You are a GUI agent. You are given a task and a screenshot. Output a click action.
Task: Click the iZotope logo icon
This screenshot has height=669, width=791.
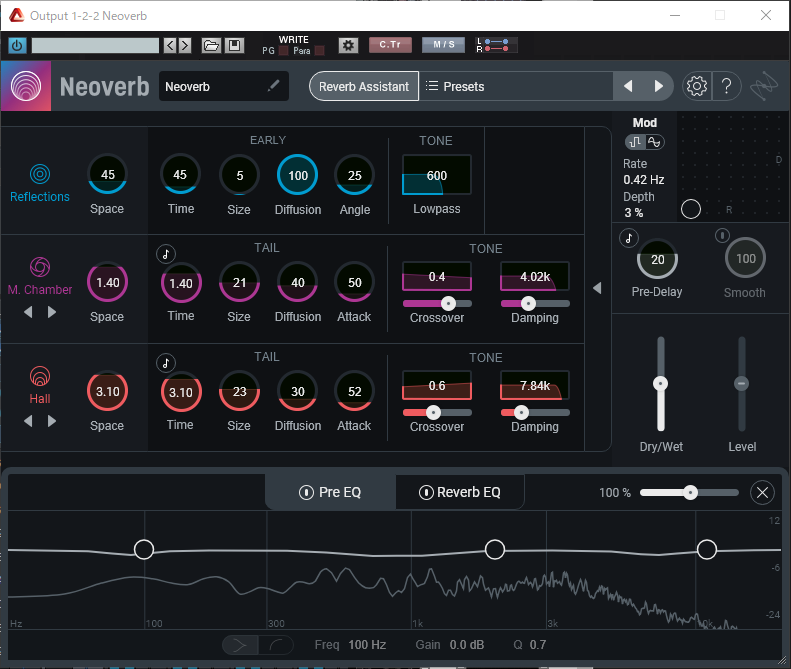[x=764, y=86]
